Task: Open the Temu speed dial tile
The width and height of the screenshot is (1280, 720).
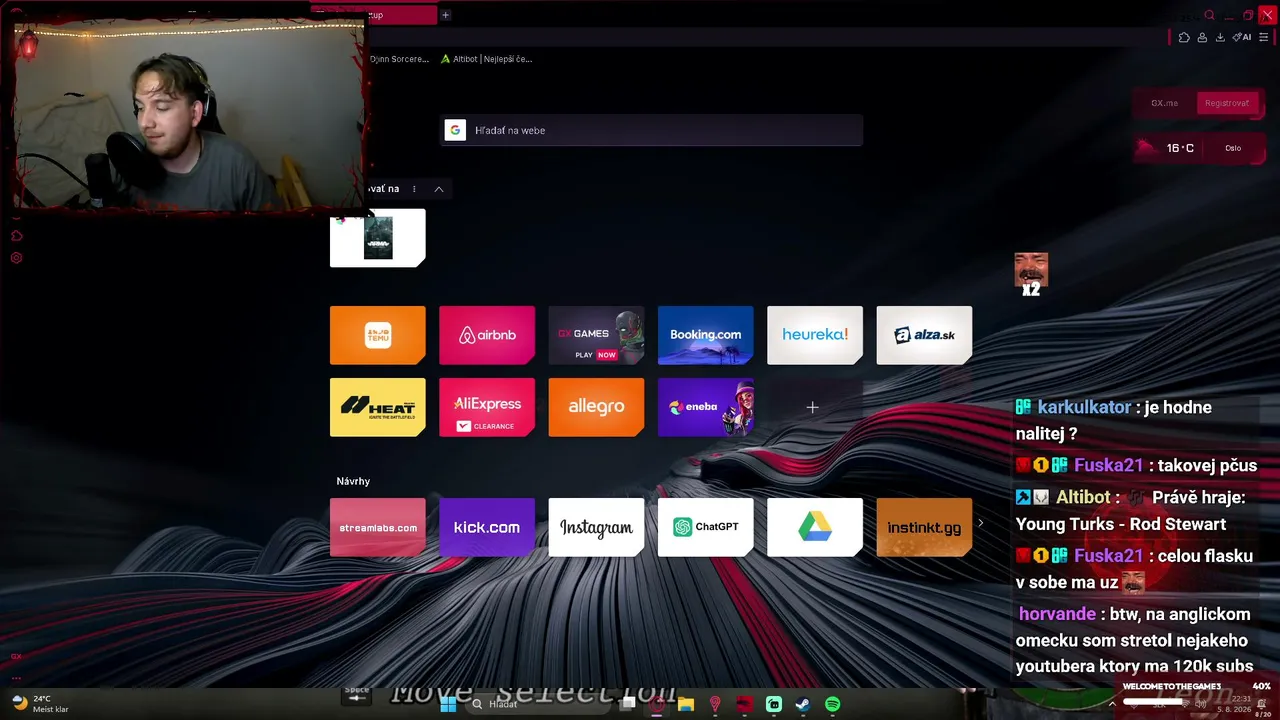Action: (x=378, y=335)
